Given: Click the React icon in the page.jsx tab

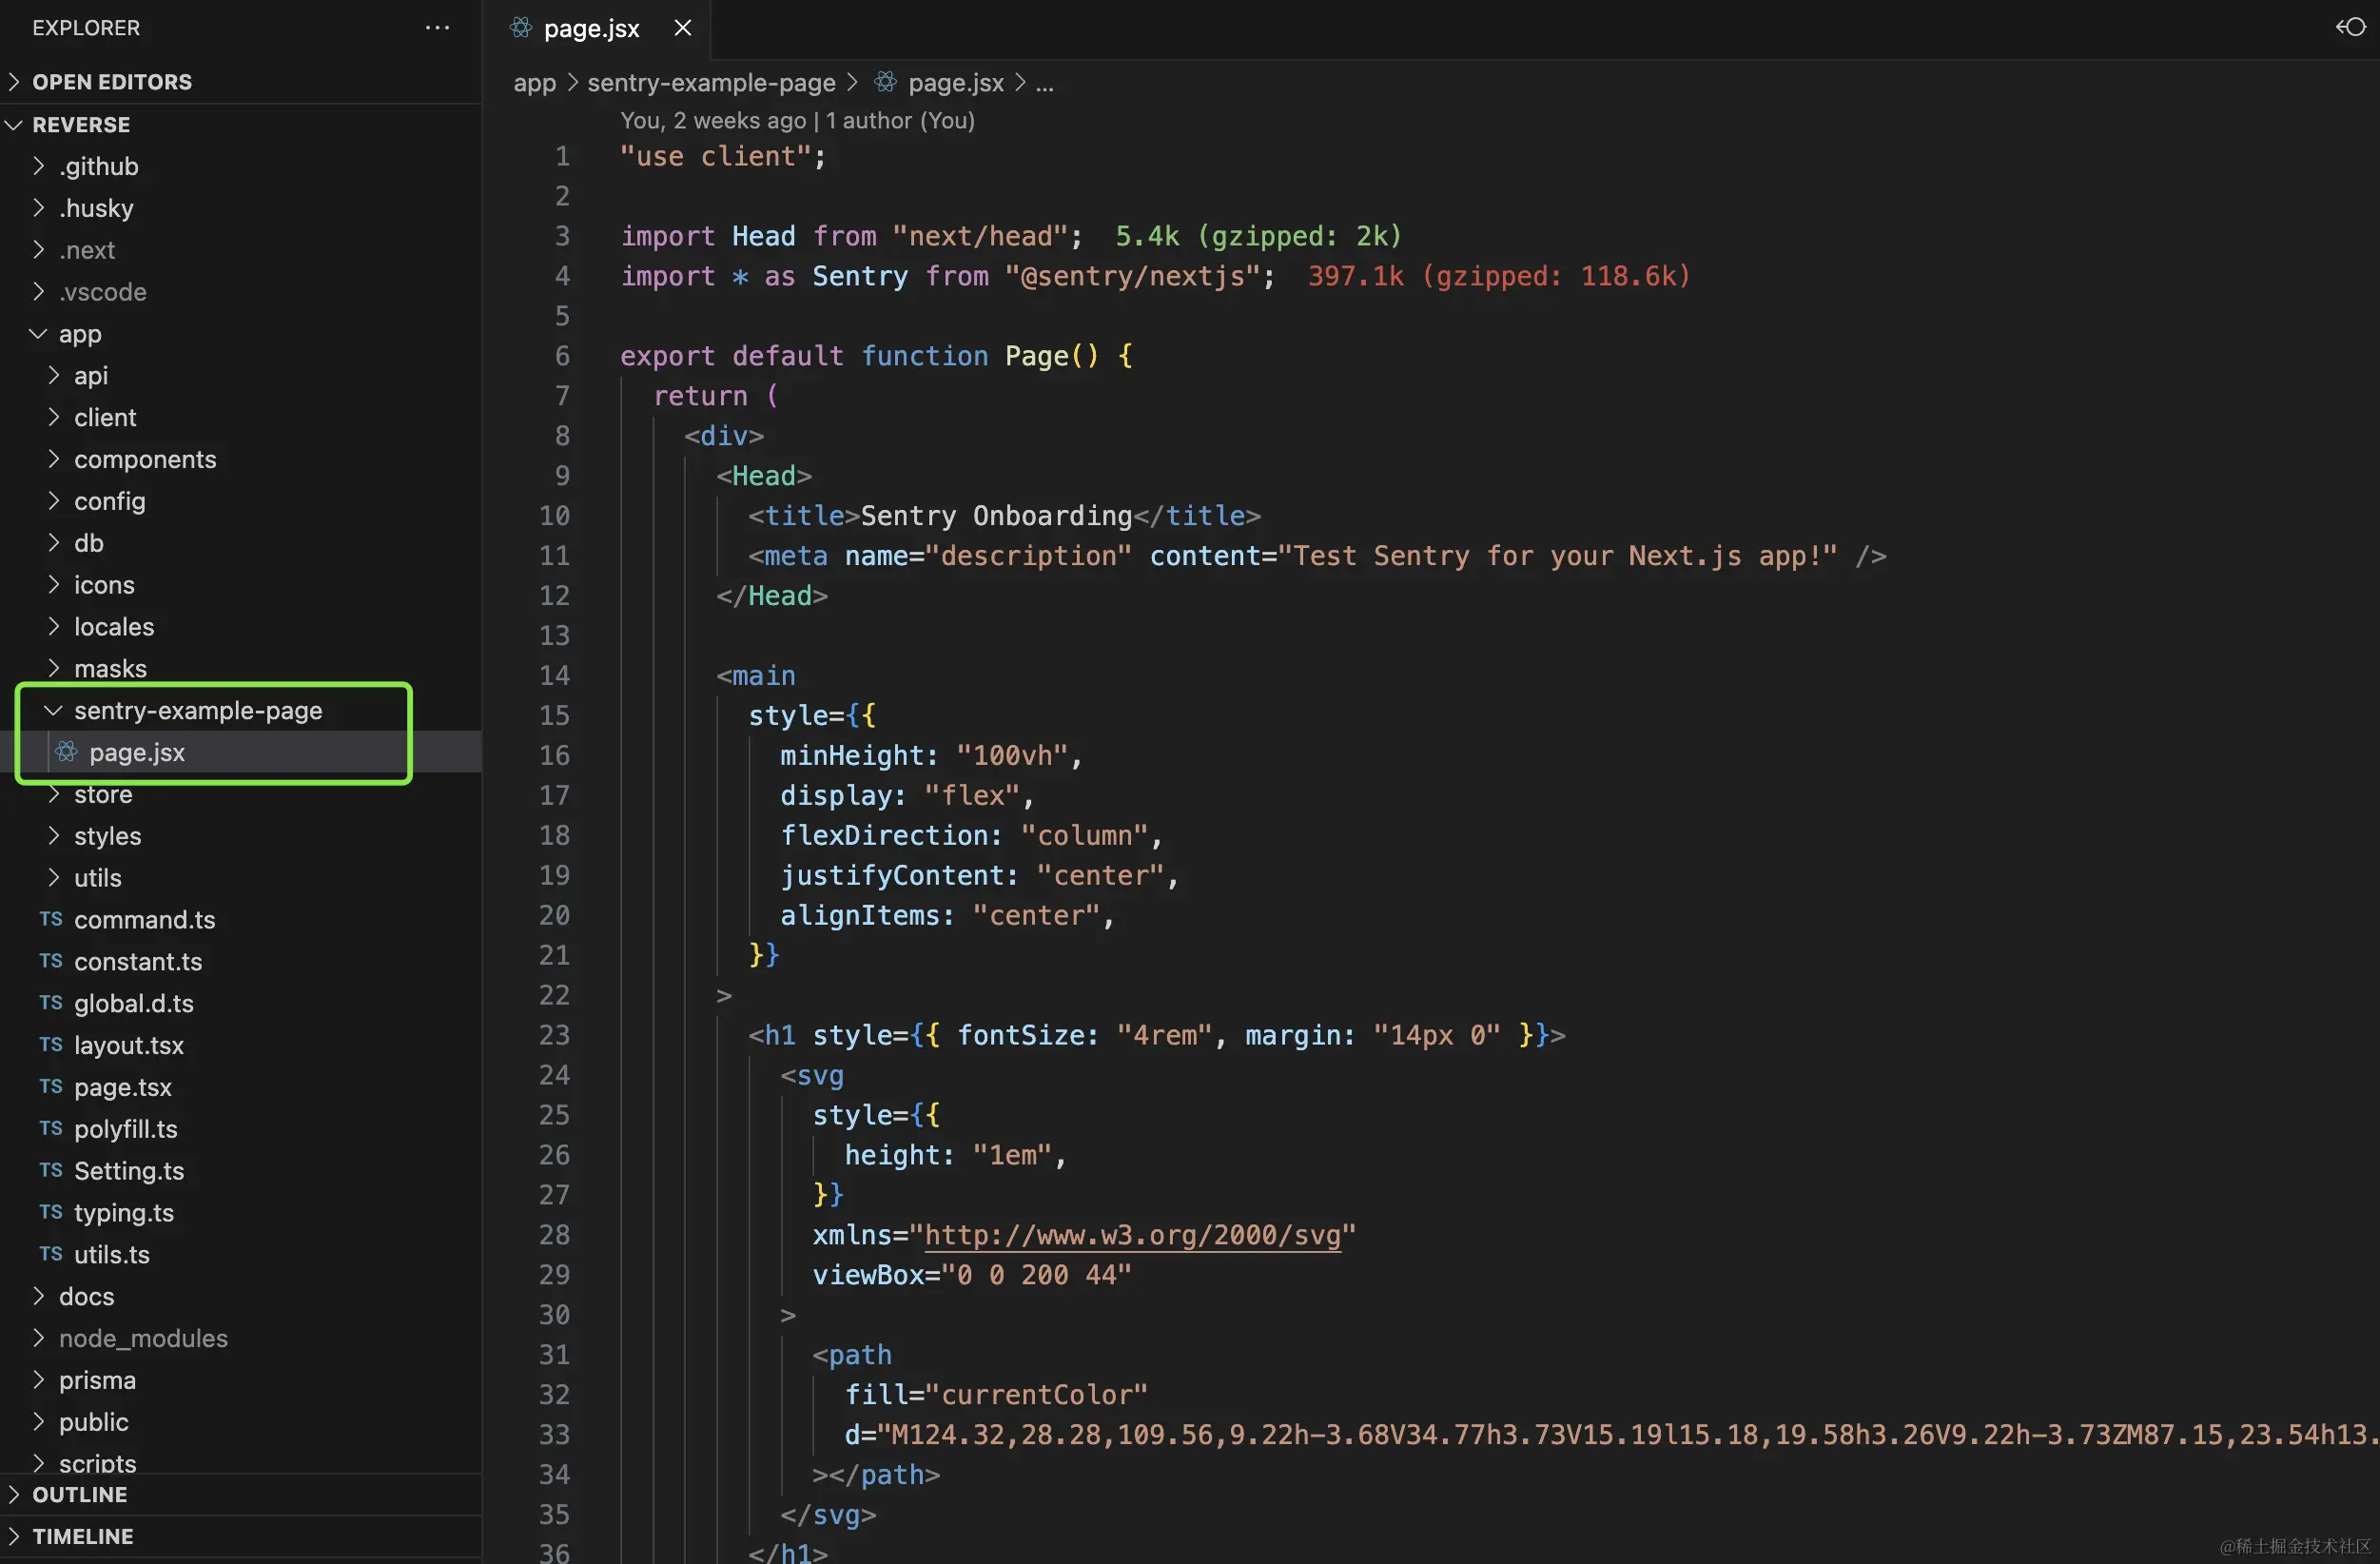Looking at the screenshot, I should pyautogui.click(x=521, y=28).
